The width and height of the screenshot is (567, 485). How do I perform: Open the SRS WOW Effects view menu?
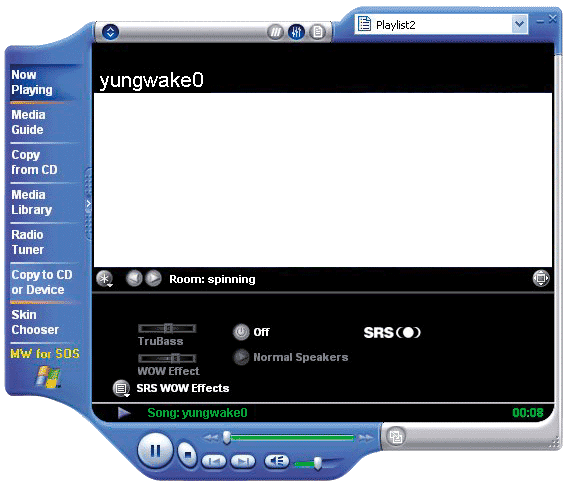tap(121, 388)
